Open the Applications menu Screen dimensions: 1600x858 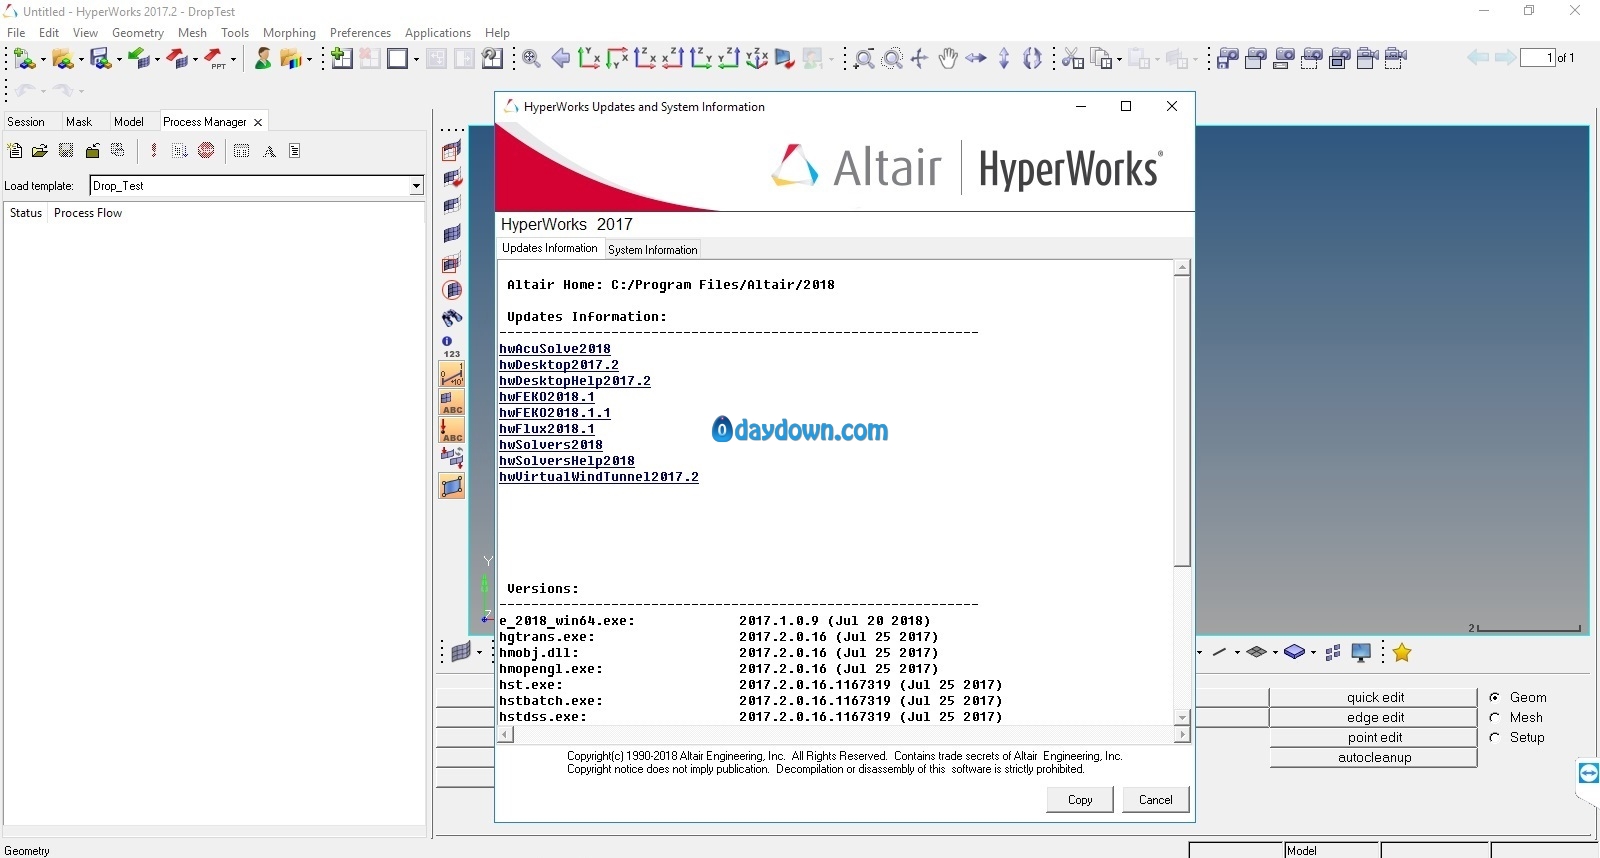coord(438,33)
